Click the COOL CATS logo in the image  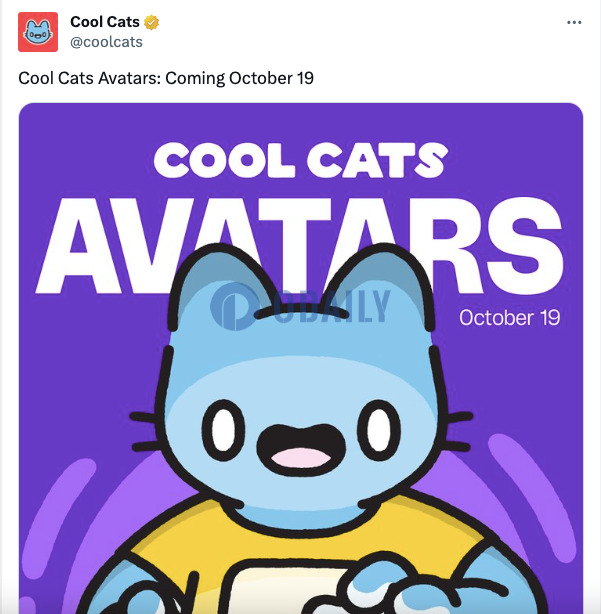tap(301, 160)
